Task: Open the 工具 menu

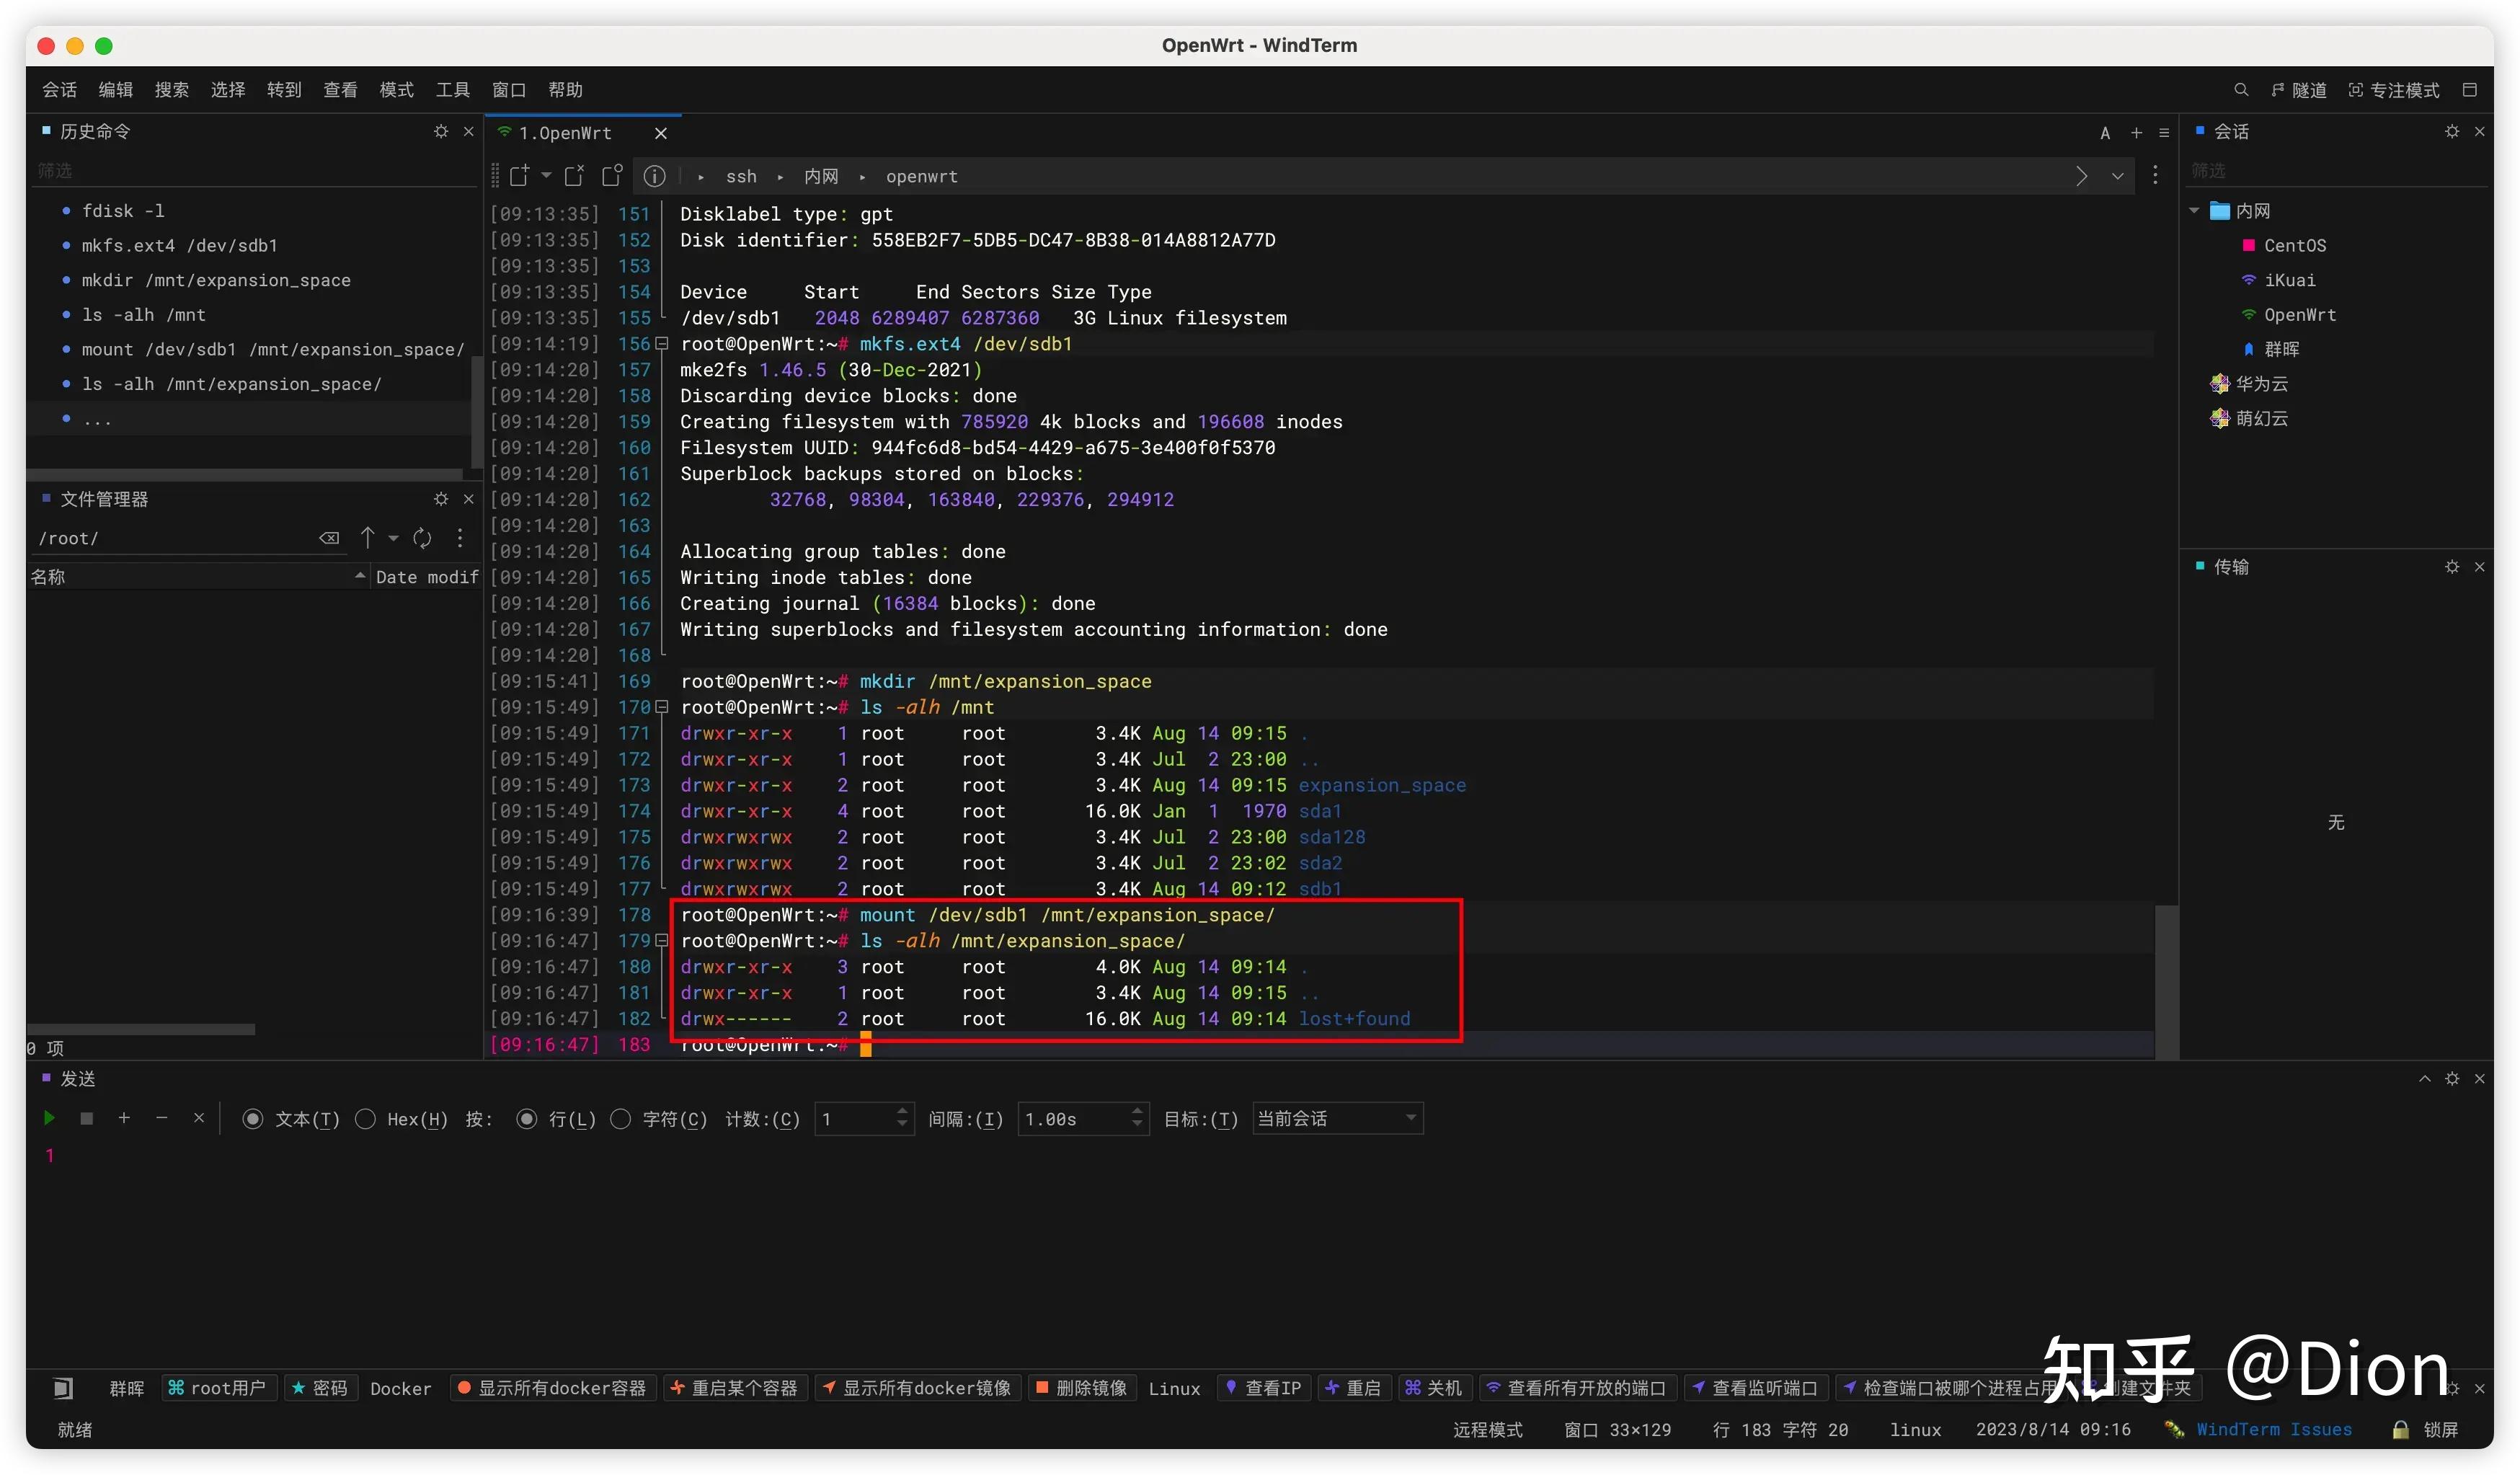Action: [452, 90]
